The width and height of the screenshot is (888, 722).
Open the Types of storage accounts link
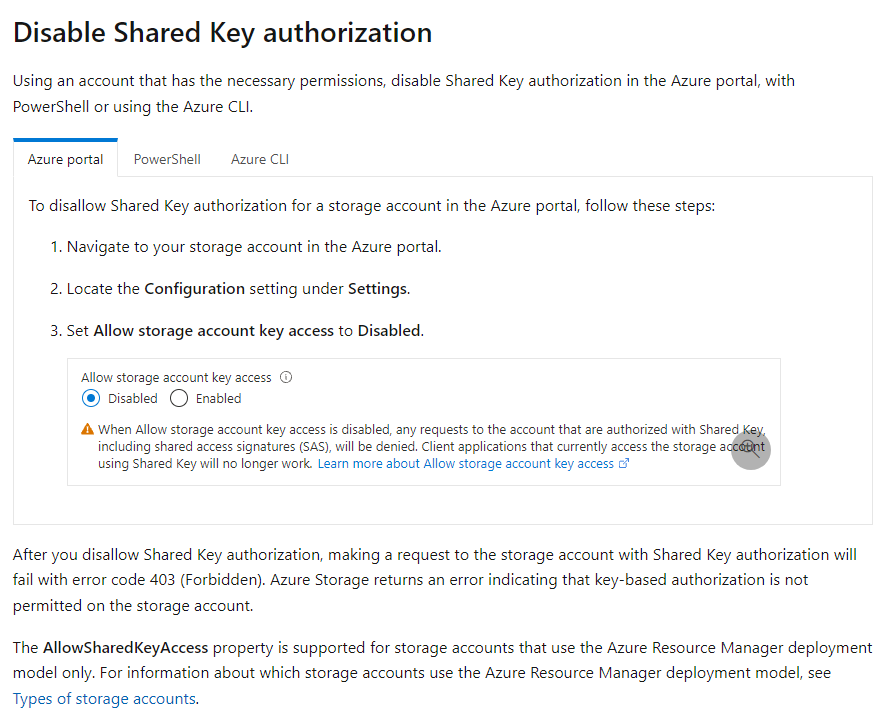click(x=104, y=699)
